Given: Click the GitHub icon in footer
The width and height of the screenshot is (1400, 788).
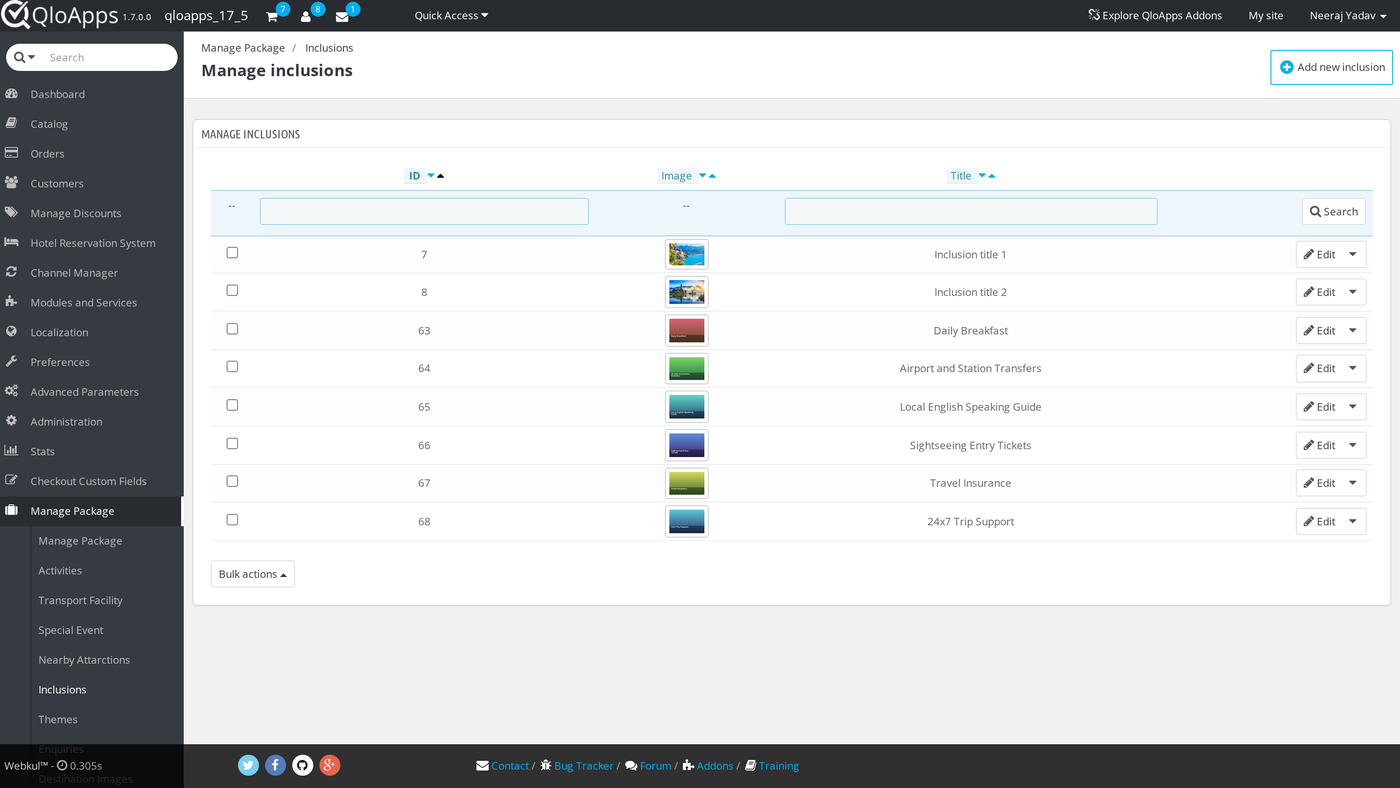Looking at the screenshot, I should pyautogui.click(x=303, y=765).
